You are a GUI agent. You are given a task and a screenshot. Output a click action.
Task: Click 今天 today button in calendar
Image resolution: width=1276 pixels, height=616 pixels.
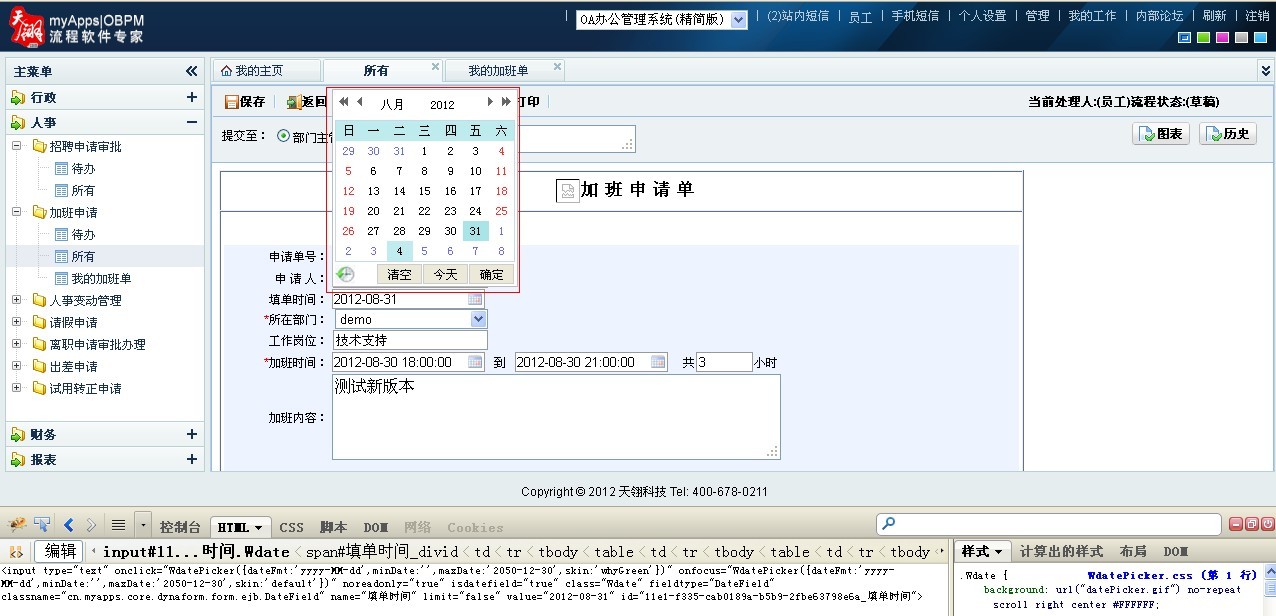point(445,274)
